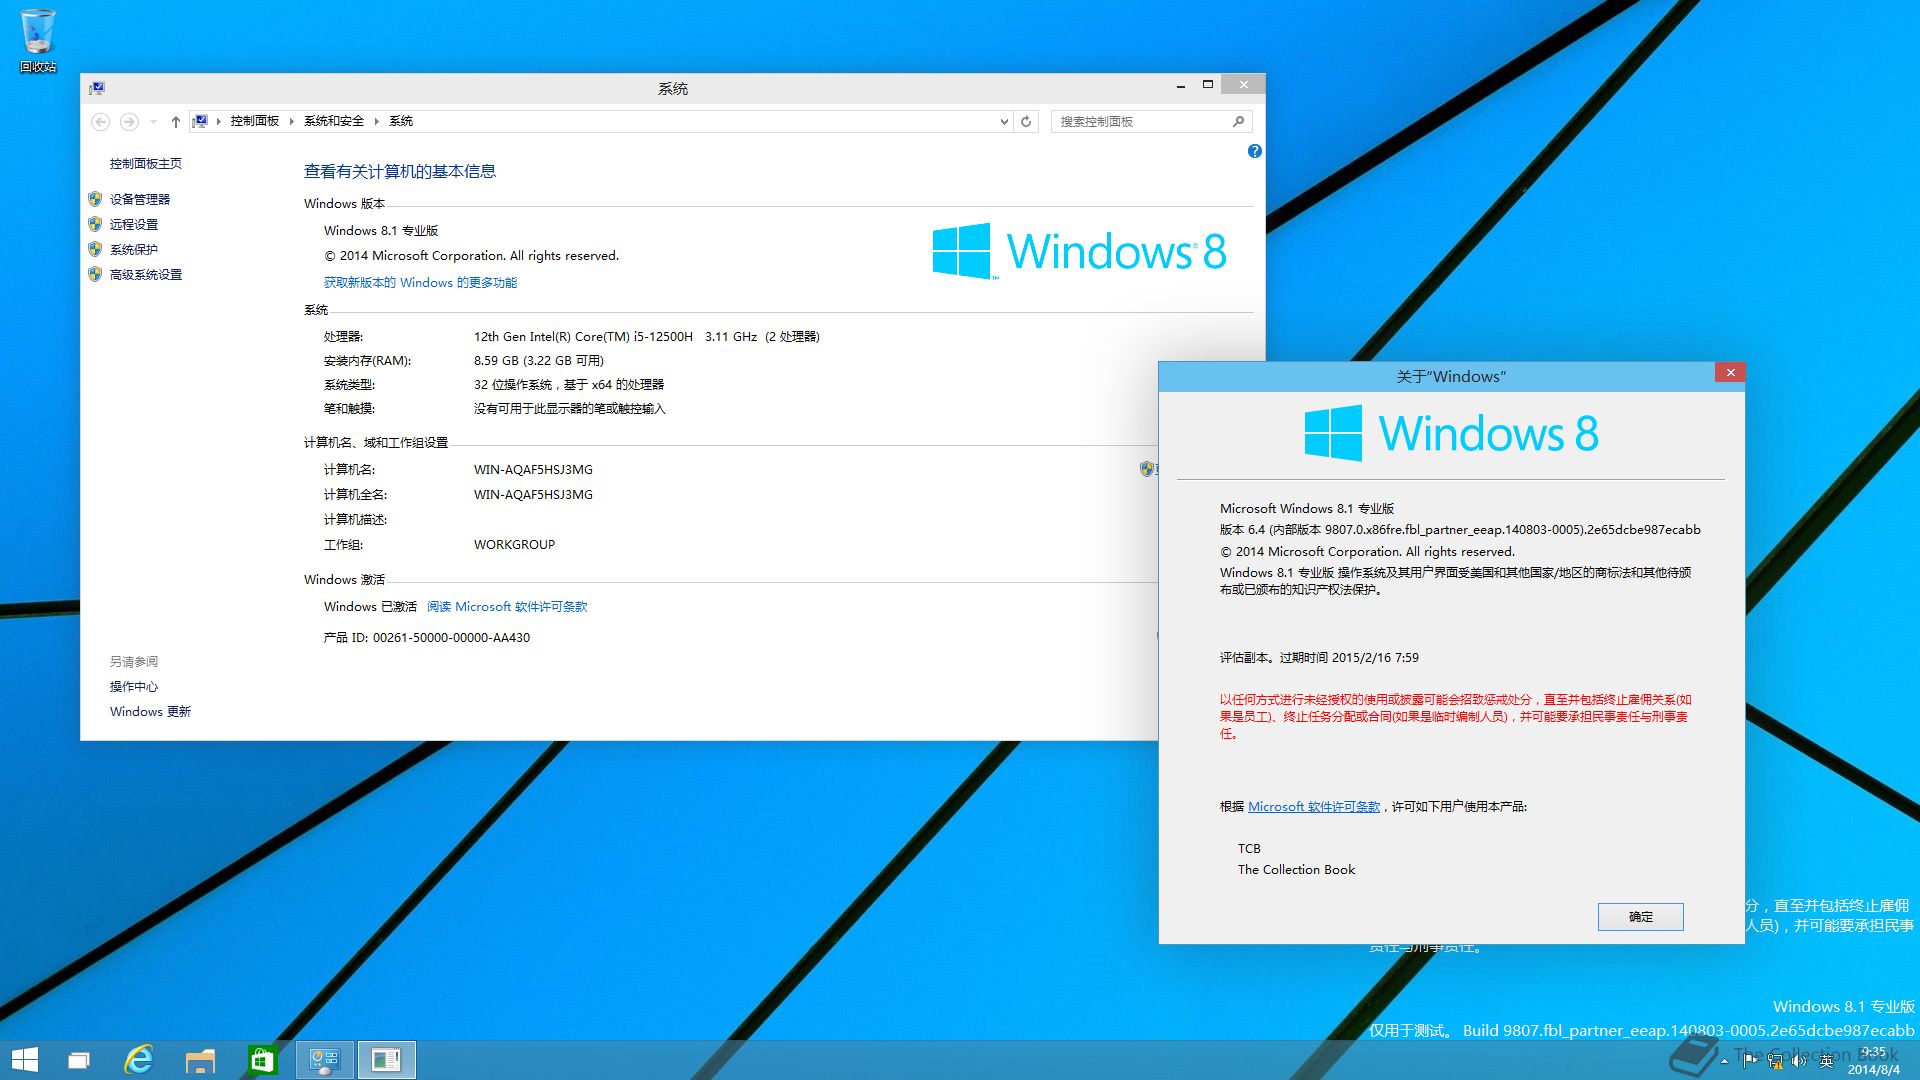Expand chevron before 控制面板 breadcrumb
The width and height of the screenshot is (1920, 1080).
[x=218, y=121]
